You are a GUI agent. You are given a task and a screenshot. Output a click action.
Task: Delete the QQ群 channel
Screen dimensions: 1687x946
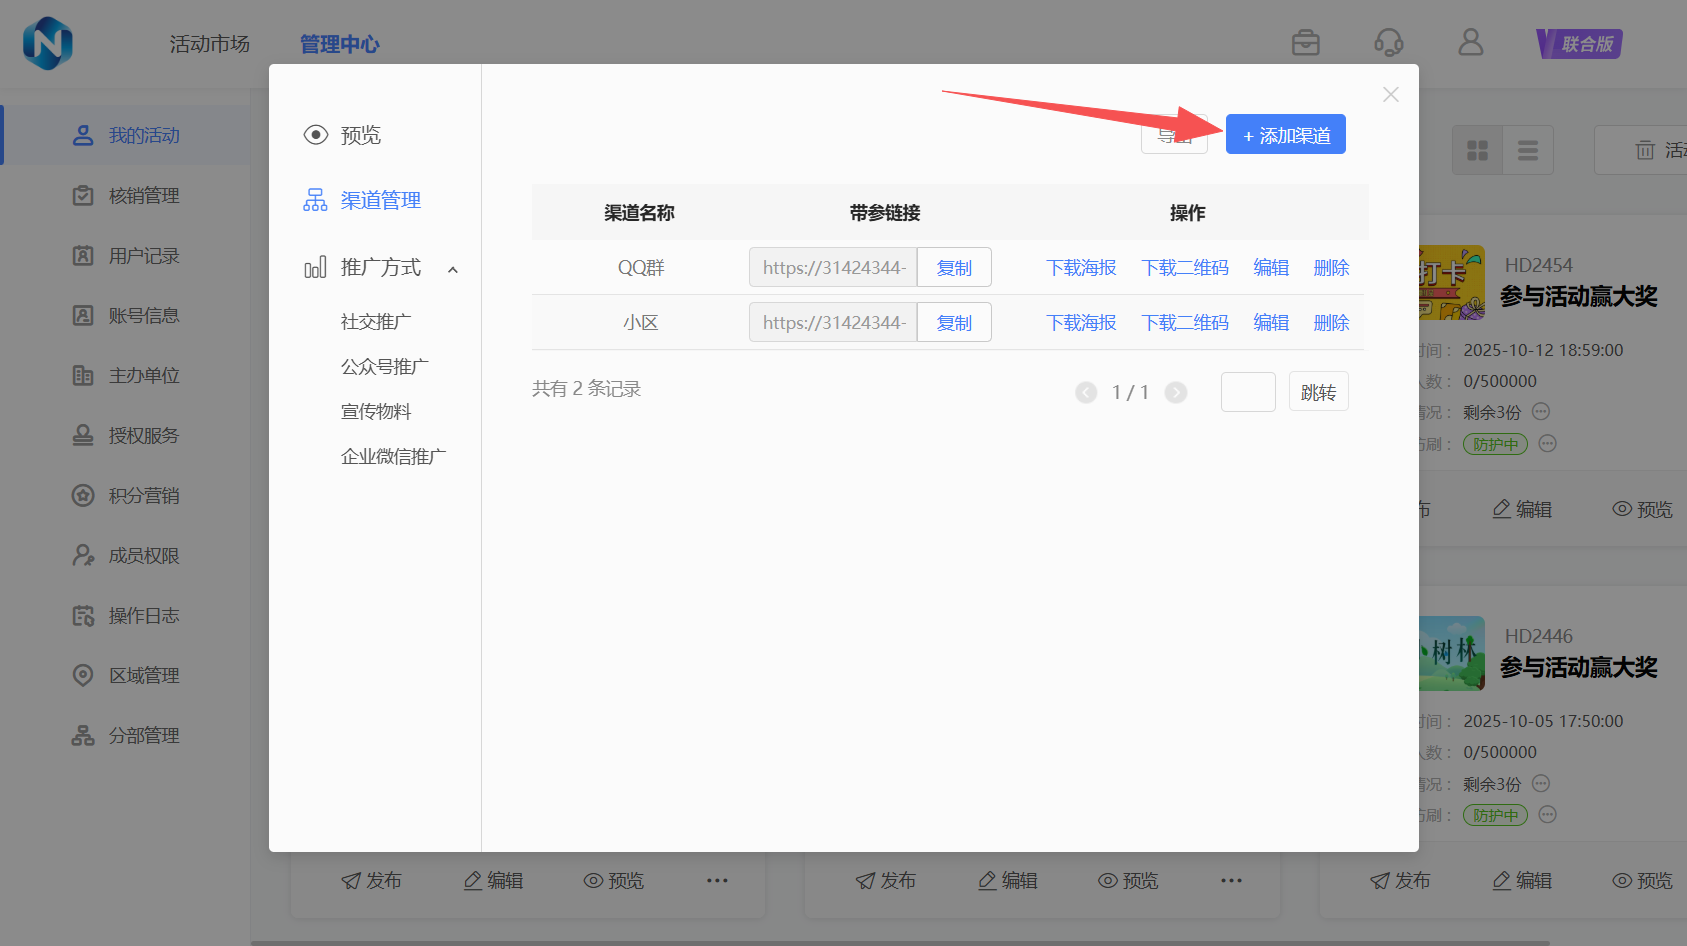pos(1331,268)
